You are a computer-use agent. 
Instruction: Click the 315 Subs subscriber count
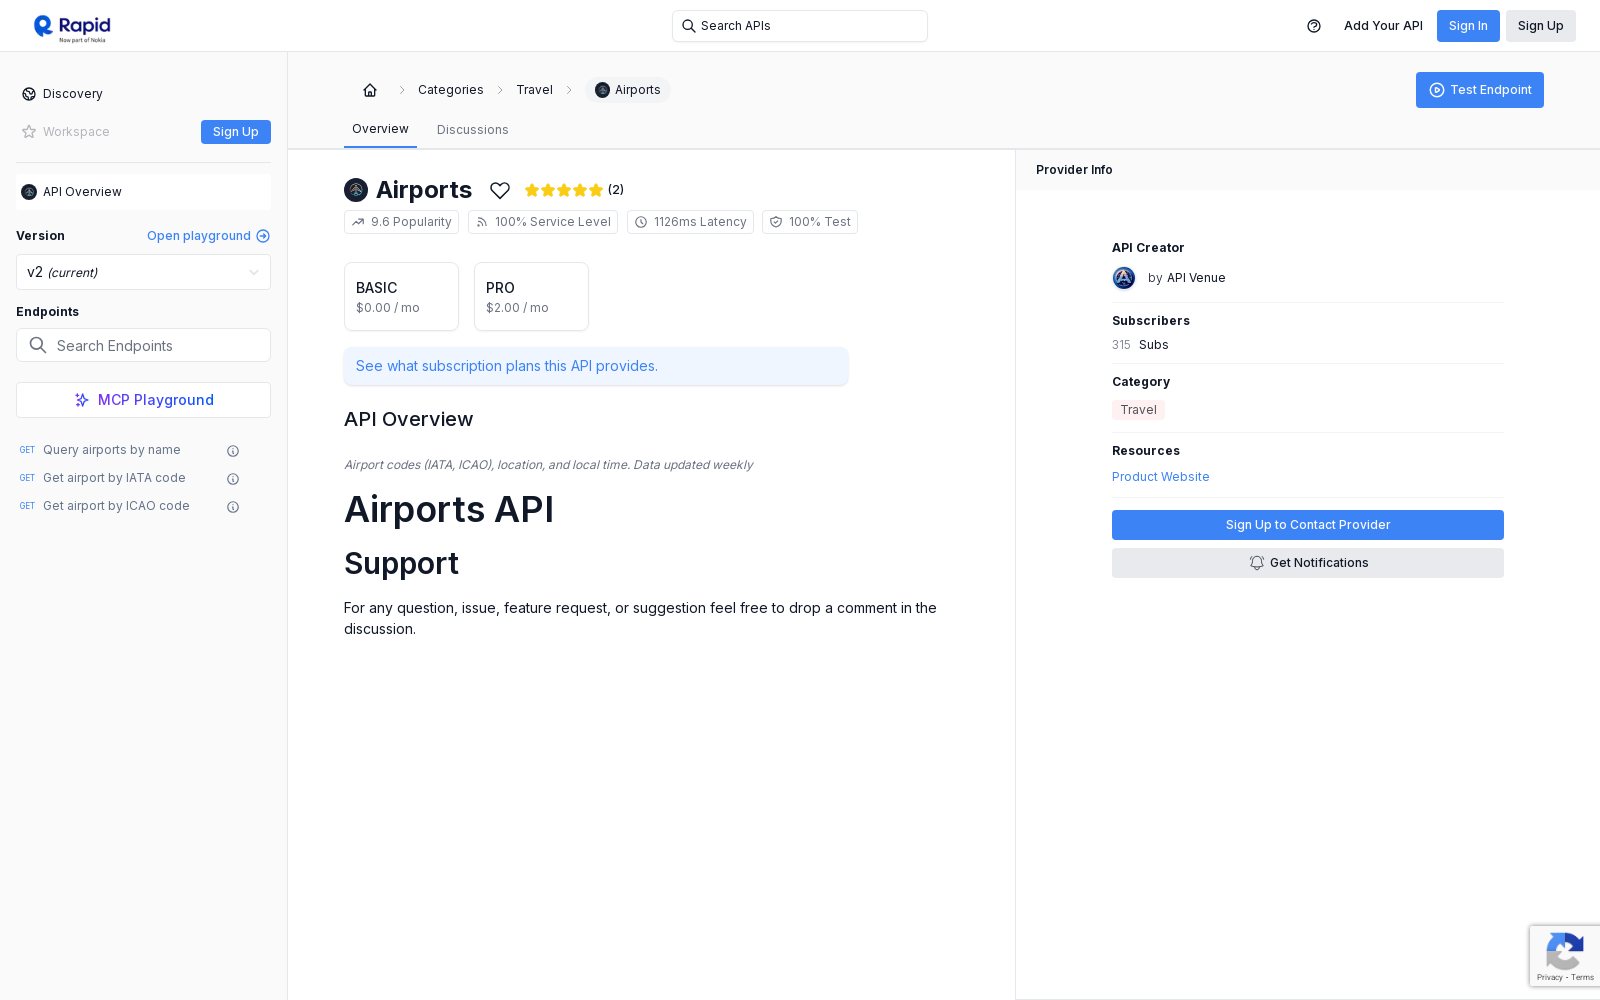click(x=1140, y=345)
